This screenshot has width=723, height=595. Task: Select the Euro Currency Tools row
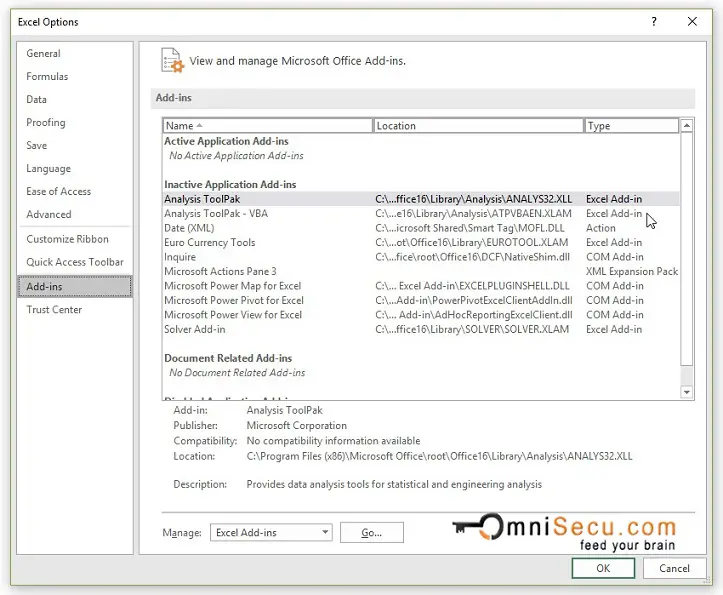pyautogui.click(x=421, y=243)
